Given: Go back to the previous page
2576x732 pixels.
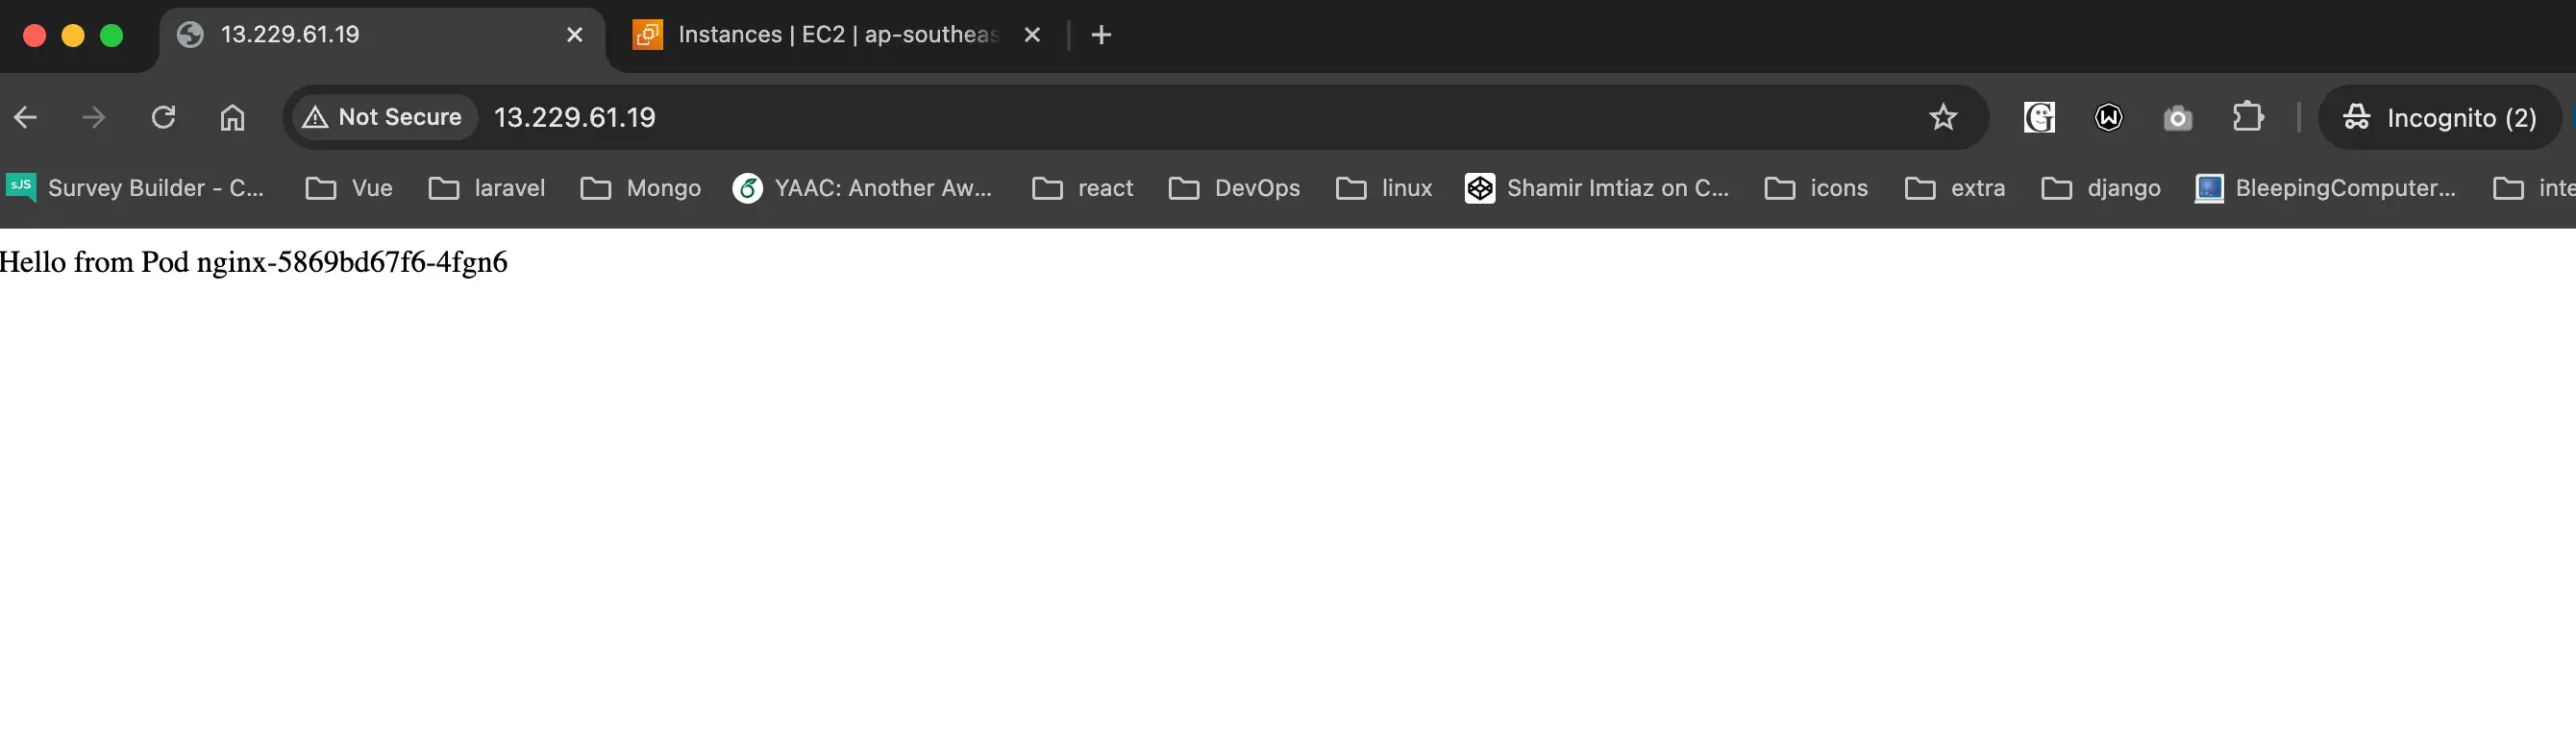Looking at the screenshot, I should coord(26,118).
